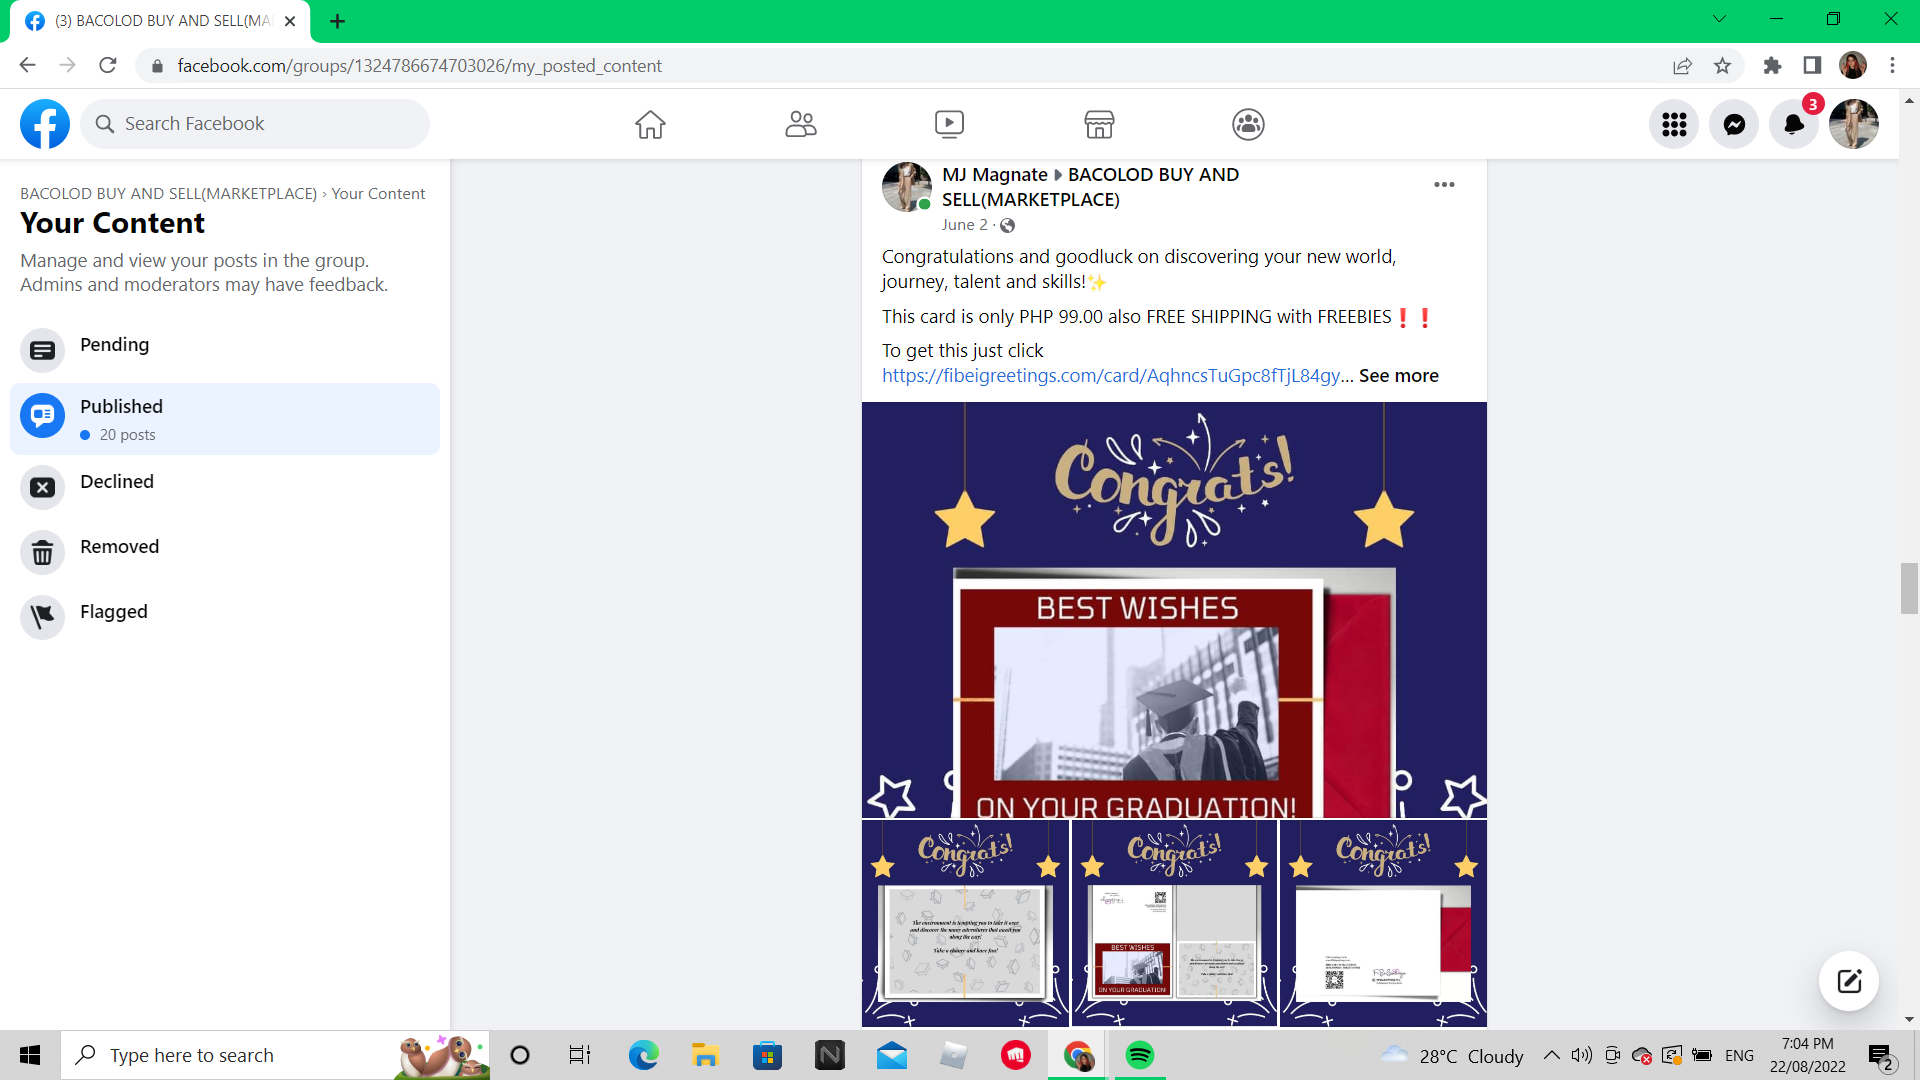Select the Pending content tab
The image size is (1920, 1080).
click(x=114, y=345)
